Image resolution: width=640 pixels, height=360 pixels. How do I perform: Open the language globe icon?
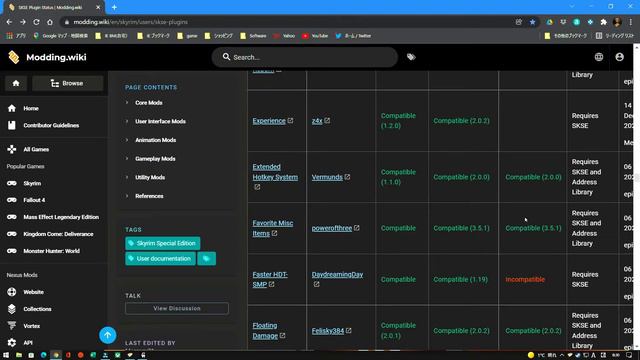(x=599, y=57)
